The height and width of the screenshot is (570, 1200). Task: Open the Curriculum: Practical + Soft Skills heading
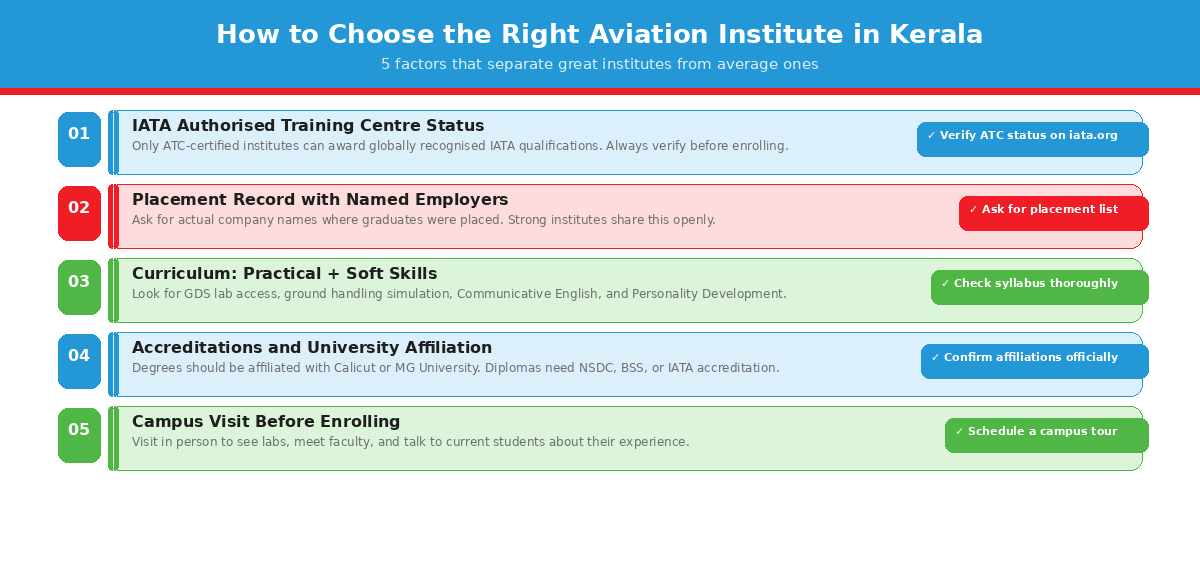click(284, 274)
